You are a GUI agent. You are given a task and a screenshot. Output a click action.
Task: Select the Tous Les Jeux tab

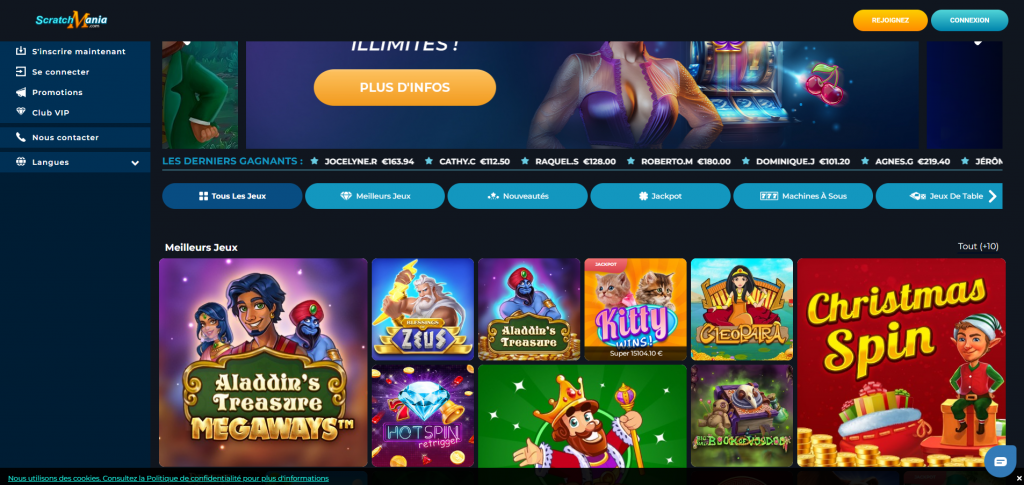[x=232, y=196]
